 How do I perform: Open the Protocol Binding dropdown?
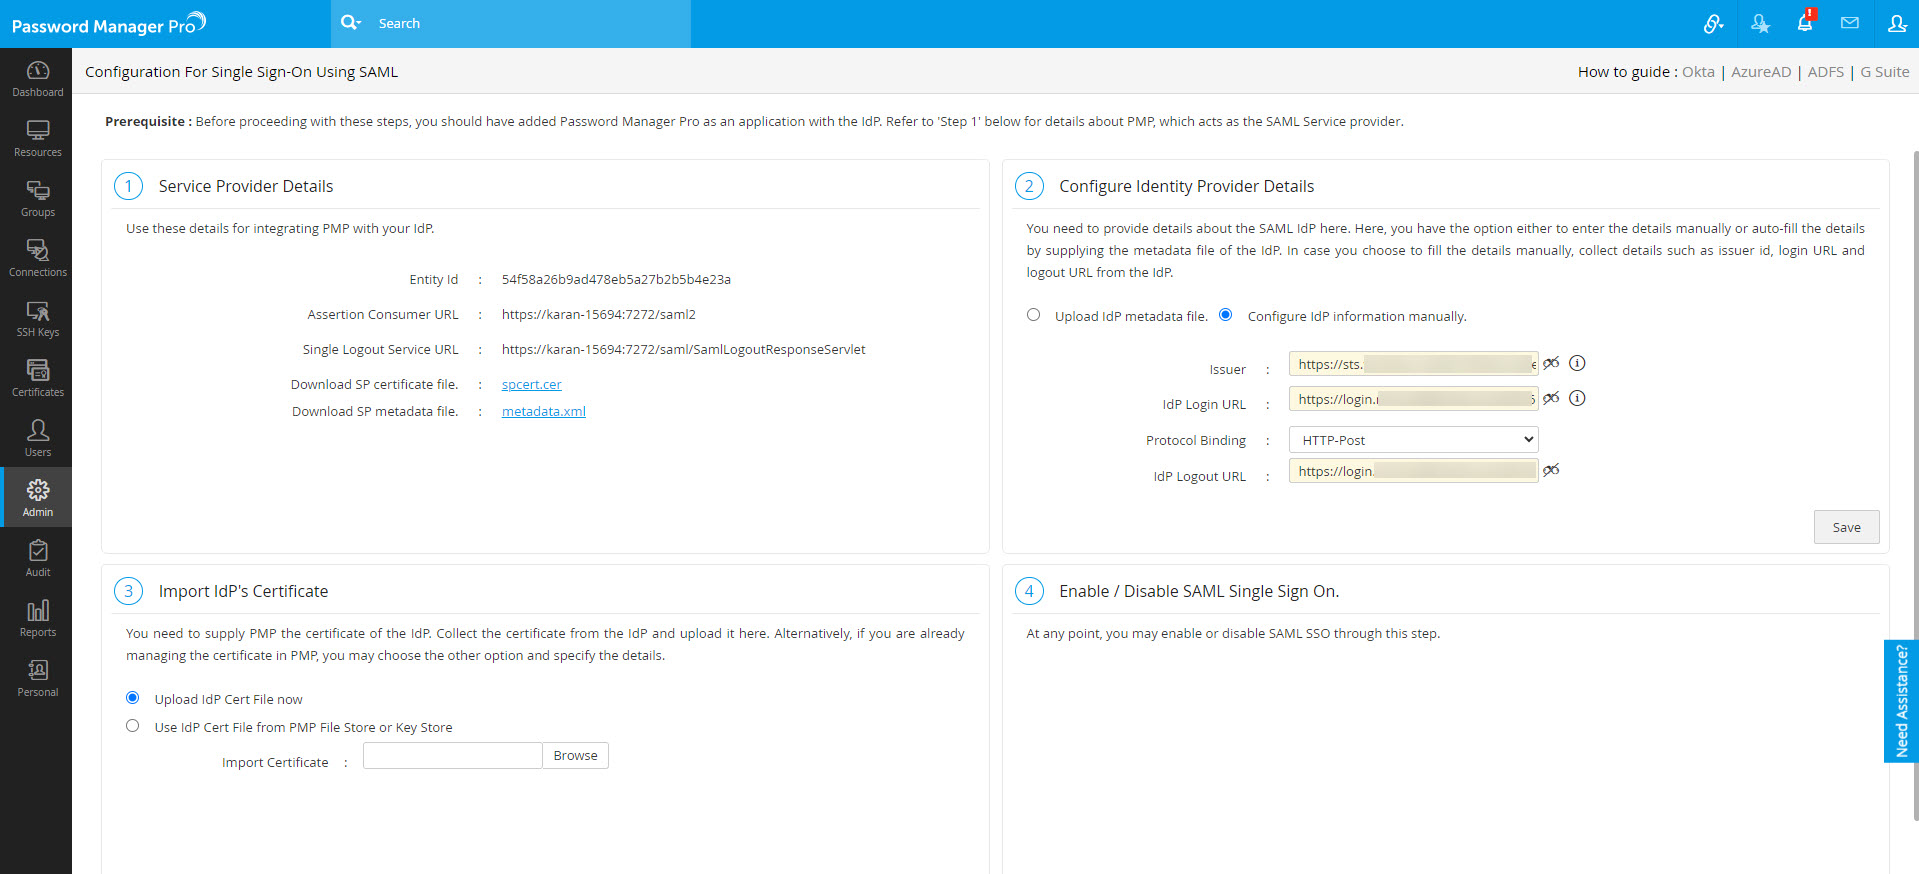coord(1412,440)
